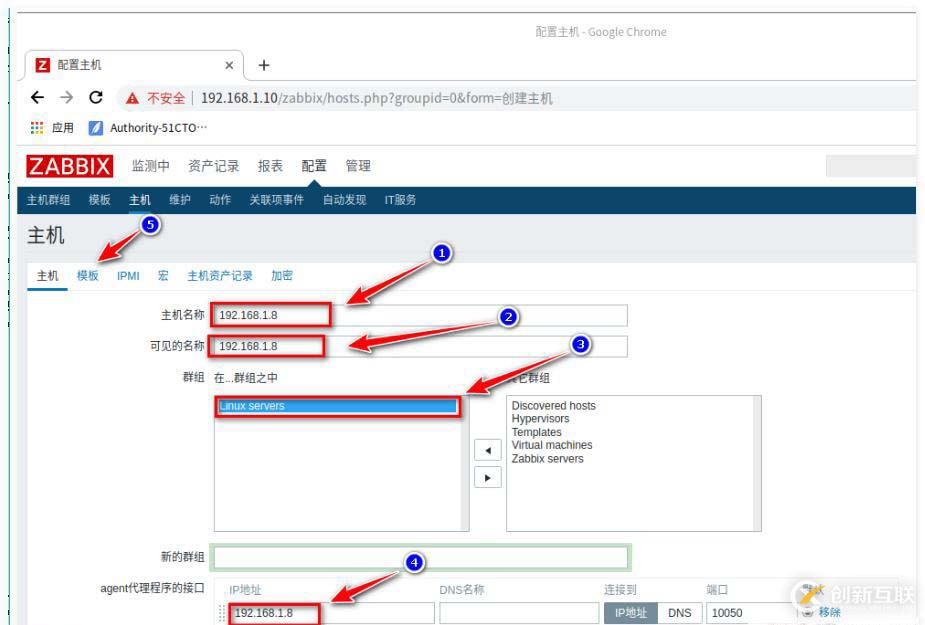Click the 新的群组 input field

[421, 557]
